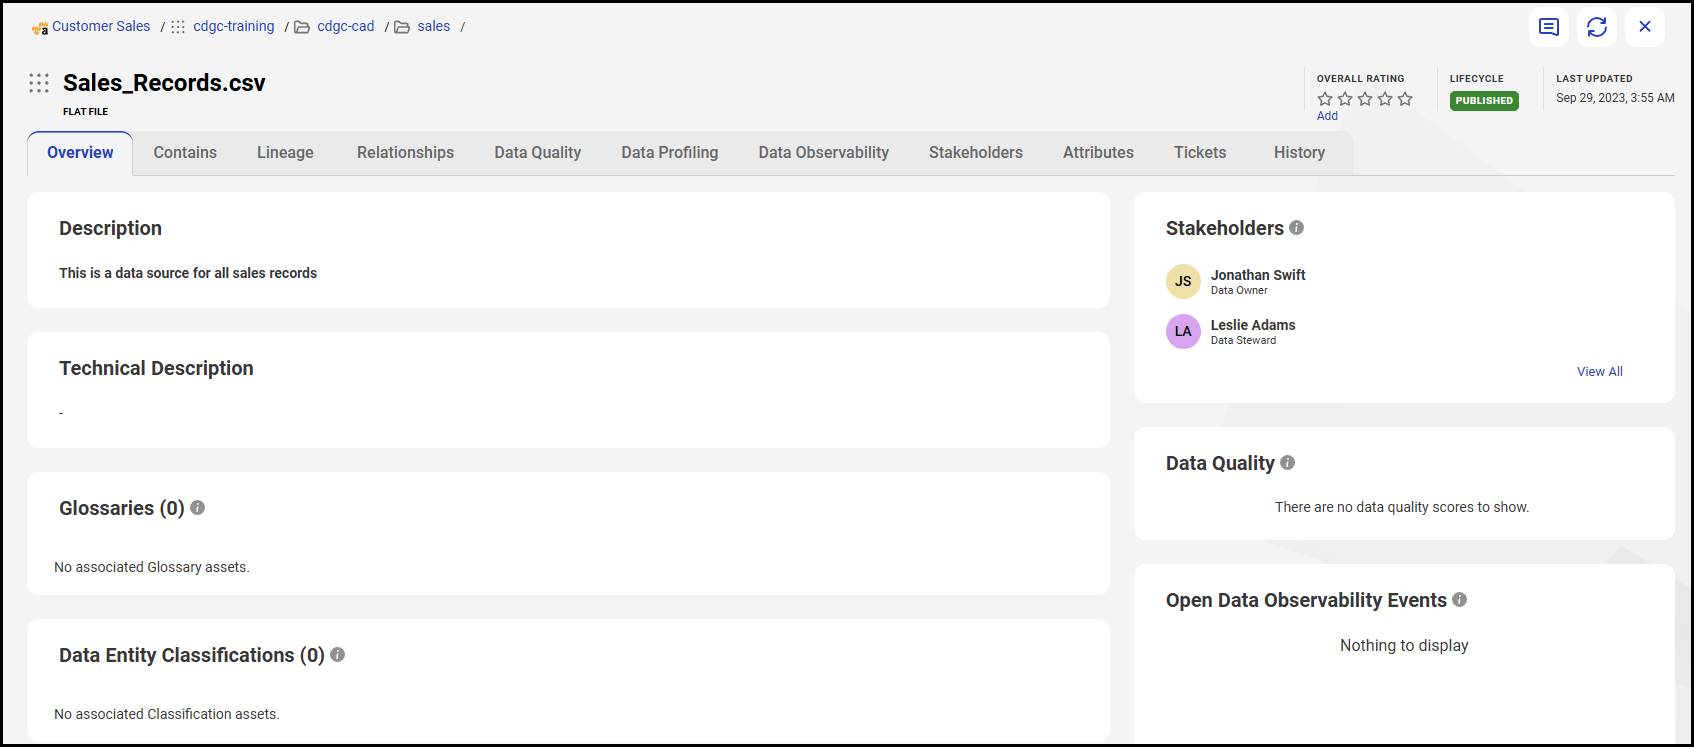Click the description text about sales records
This screenshot has height=747, width=1694.
[x=188, y=273]
